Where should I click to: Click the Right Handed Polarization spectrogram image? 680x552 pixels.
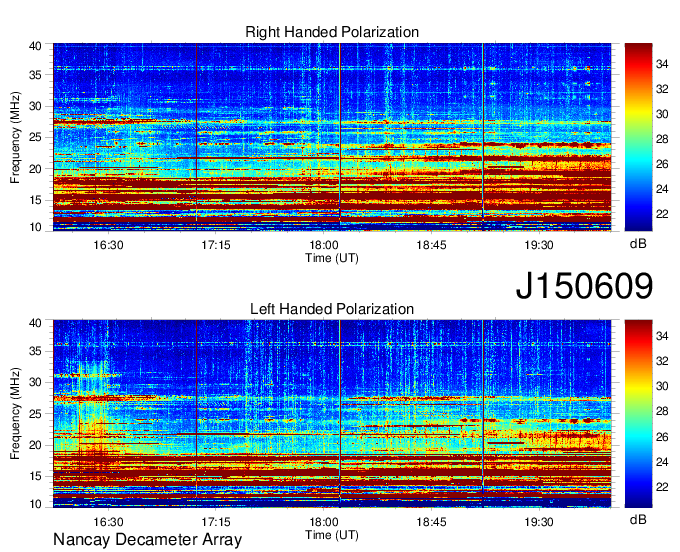point(332,137)
